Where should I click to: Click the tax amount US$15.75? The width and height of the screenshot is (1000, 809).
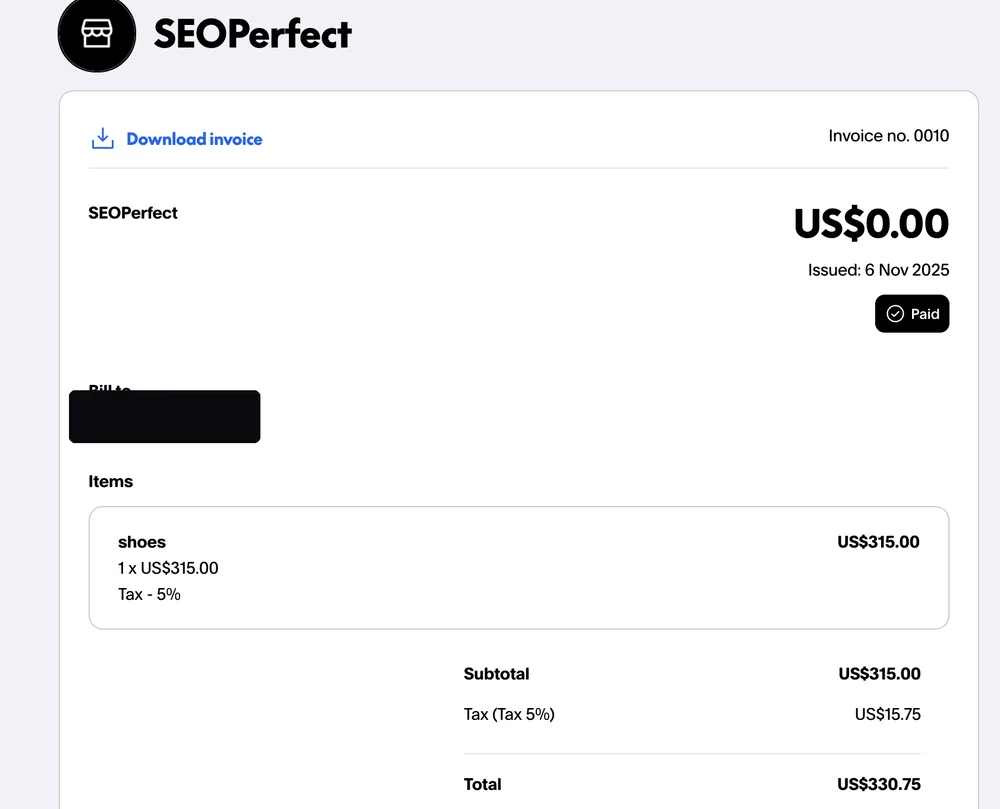(x=888, y=714)
